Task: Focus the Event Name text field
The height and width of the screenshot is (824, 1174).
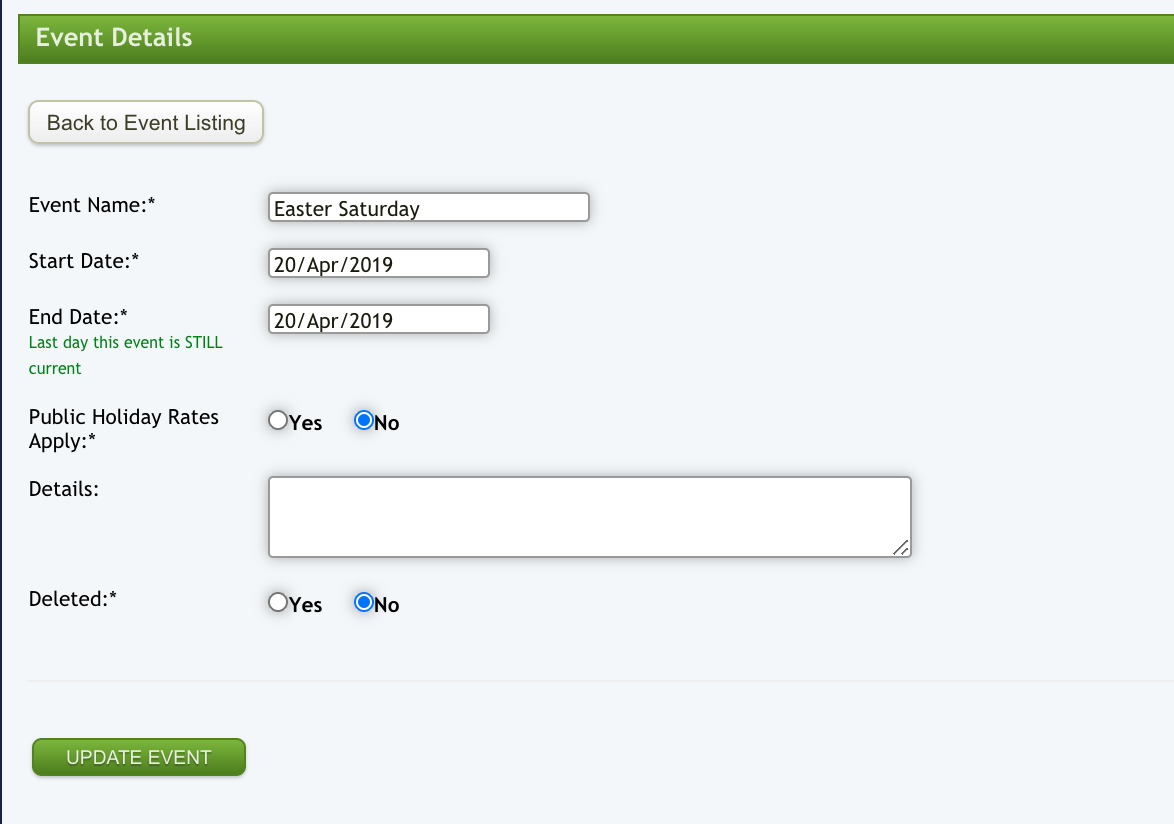Action: click(x=429, y=208)
